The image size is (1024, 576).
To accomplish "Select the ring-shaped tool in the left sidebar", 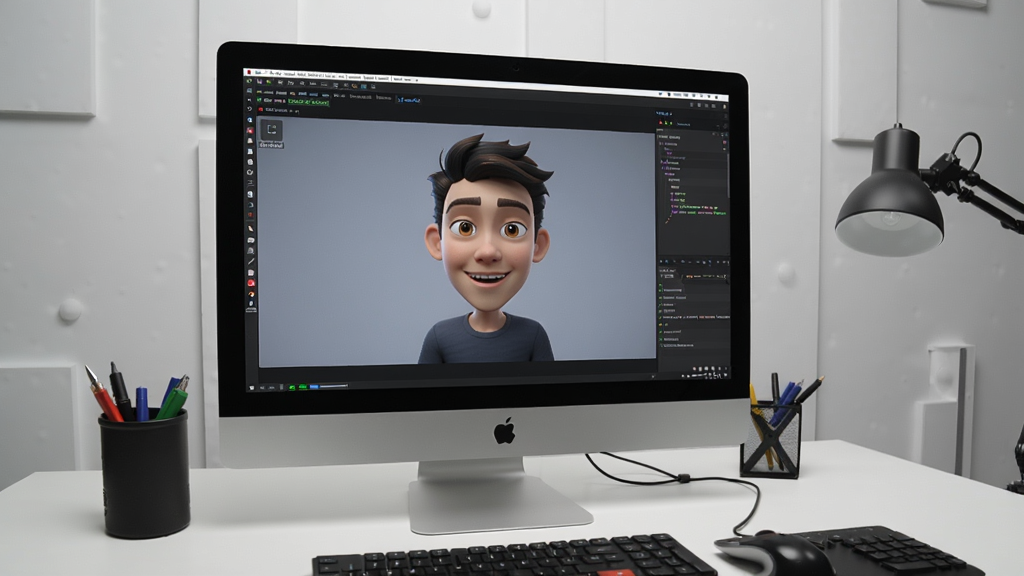I will (x=250, y=172).
